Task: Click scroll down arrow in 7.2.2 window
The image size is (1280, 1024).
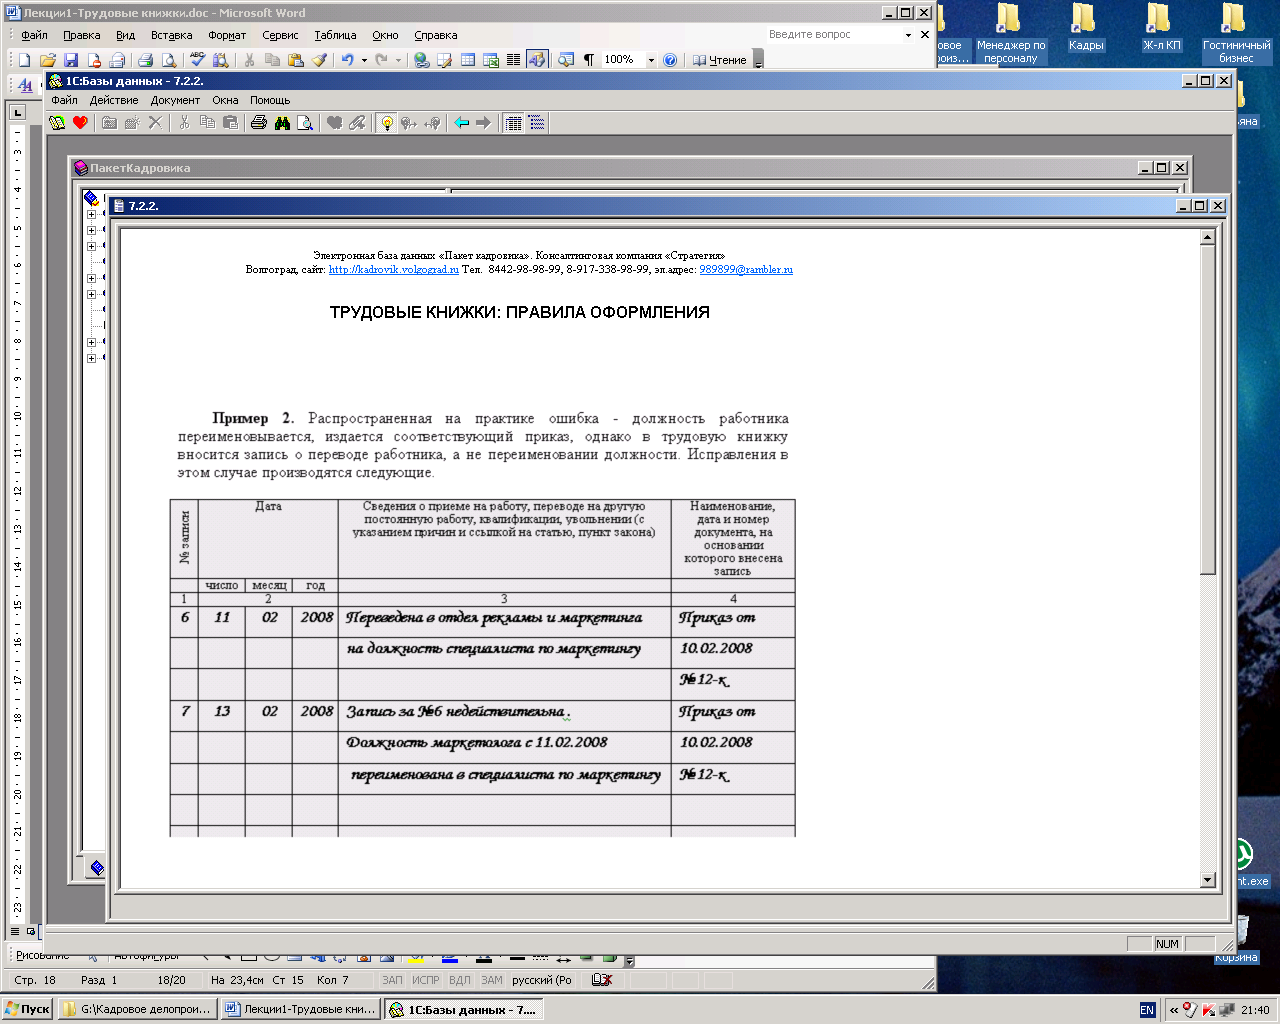Action: (x=1207, y=880)
